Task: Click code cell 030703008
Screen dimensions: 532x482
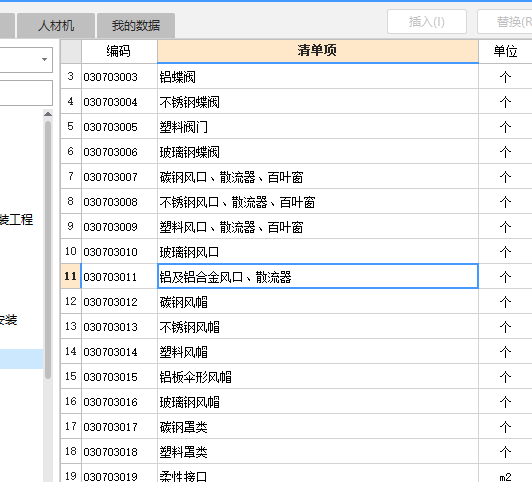Action: point(119,202)
